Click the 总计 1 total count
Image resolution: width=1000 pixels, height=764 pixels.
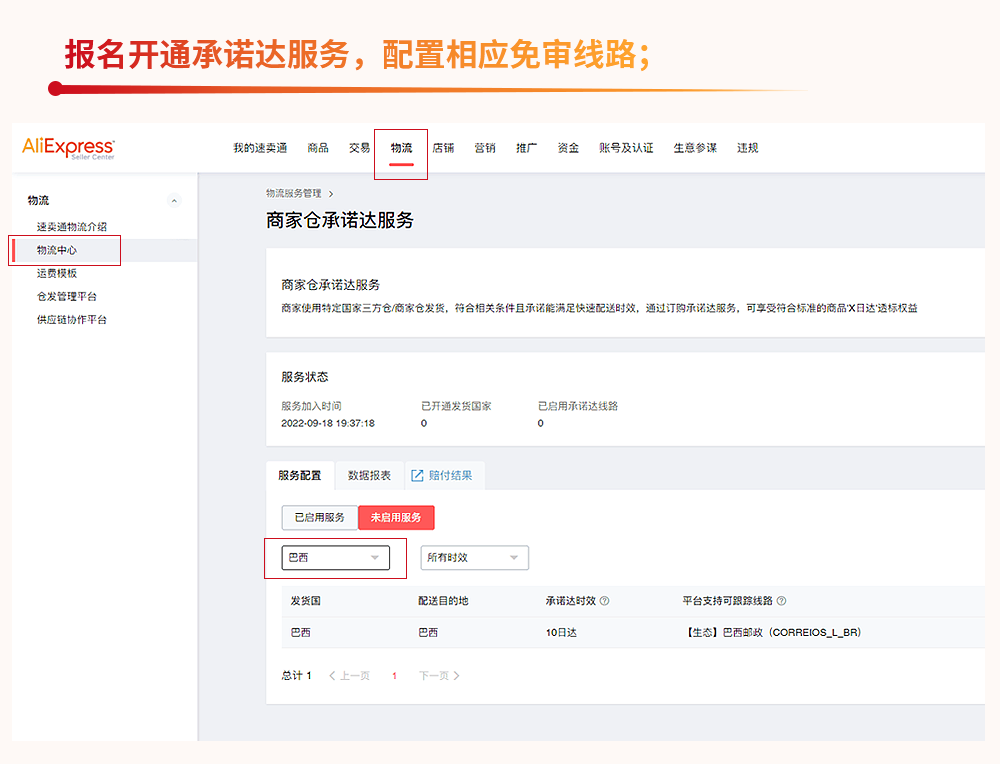(297, 676)
